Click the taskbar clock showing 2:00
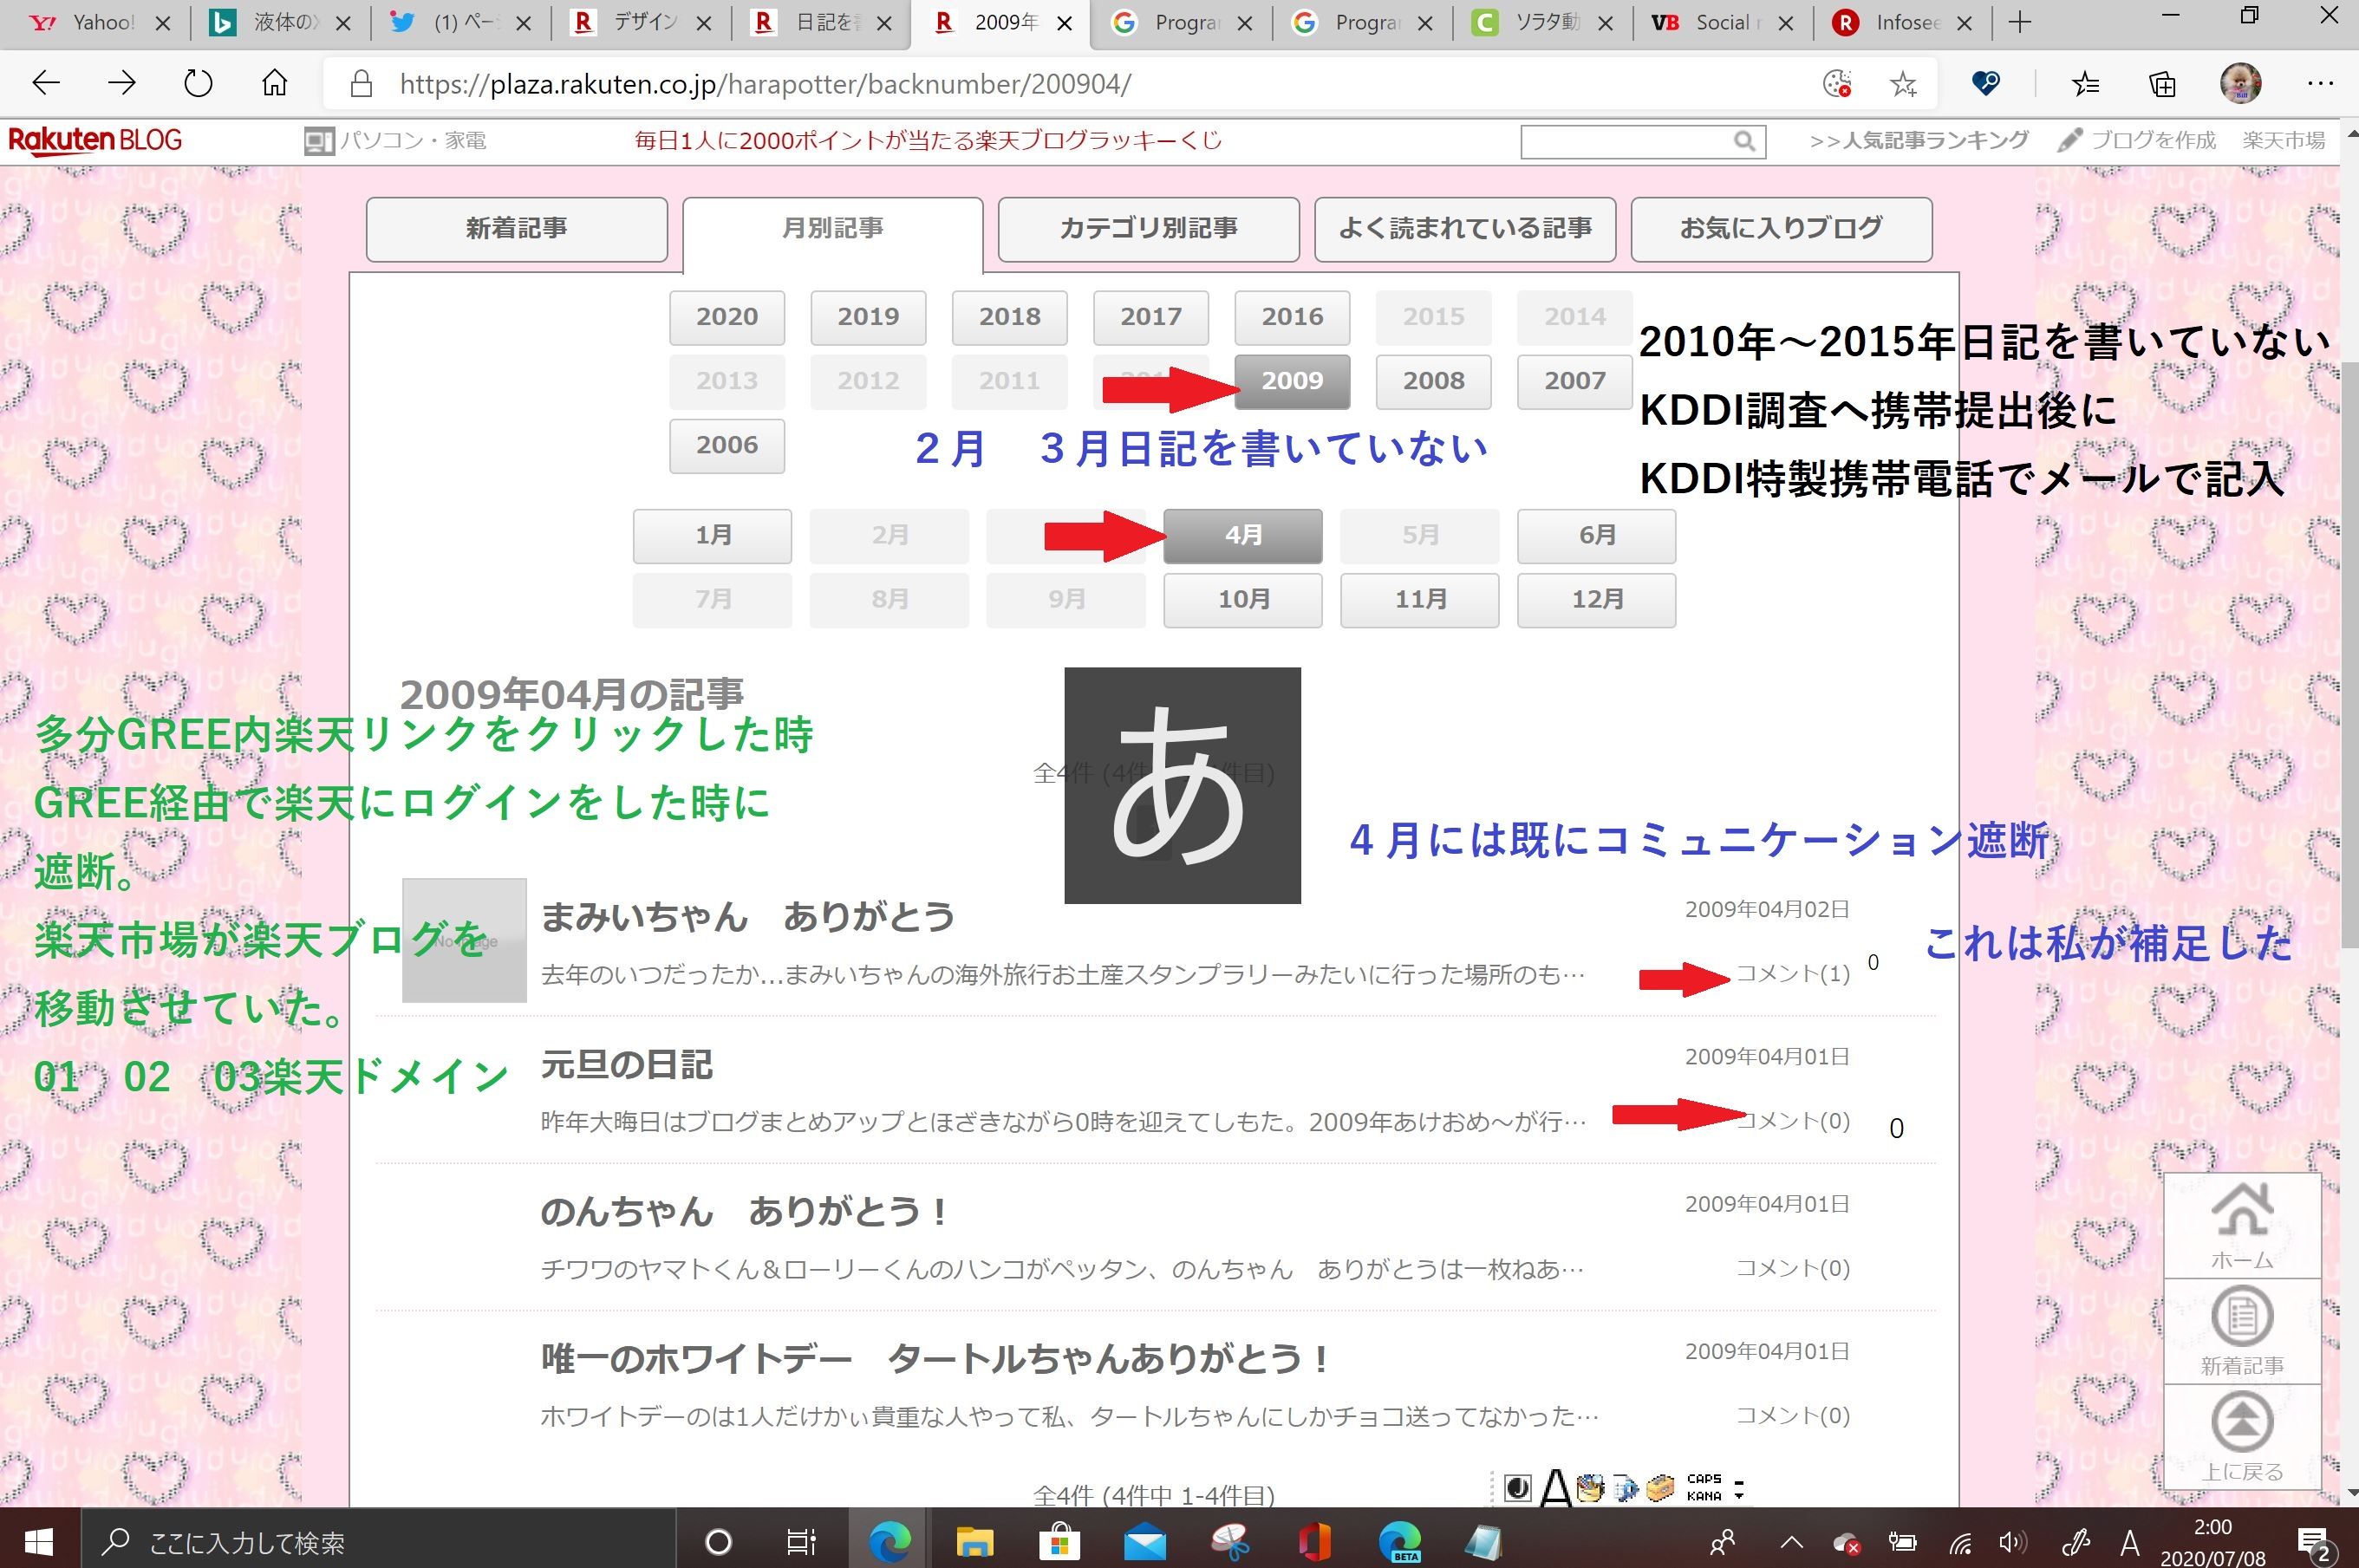The width and height of the screenshot is (2359, 1568). pyautogui.click(x=2212, y=1543)
